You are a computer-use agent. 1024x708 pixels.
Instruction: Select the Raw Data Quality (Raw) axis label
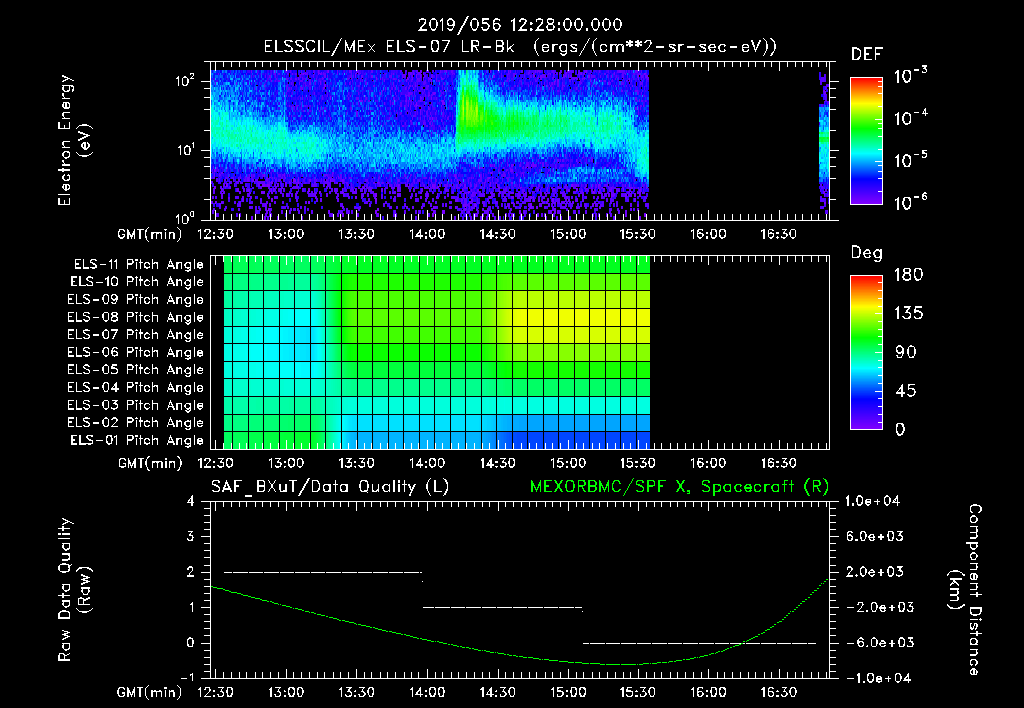click(74, 590)
